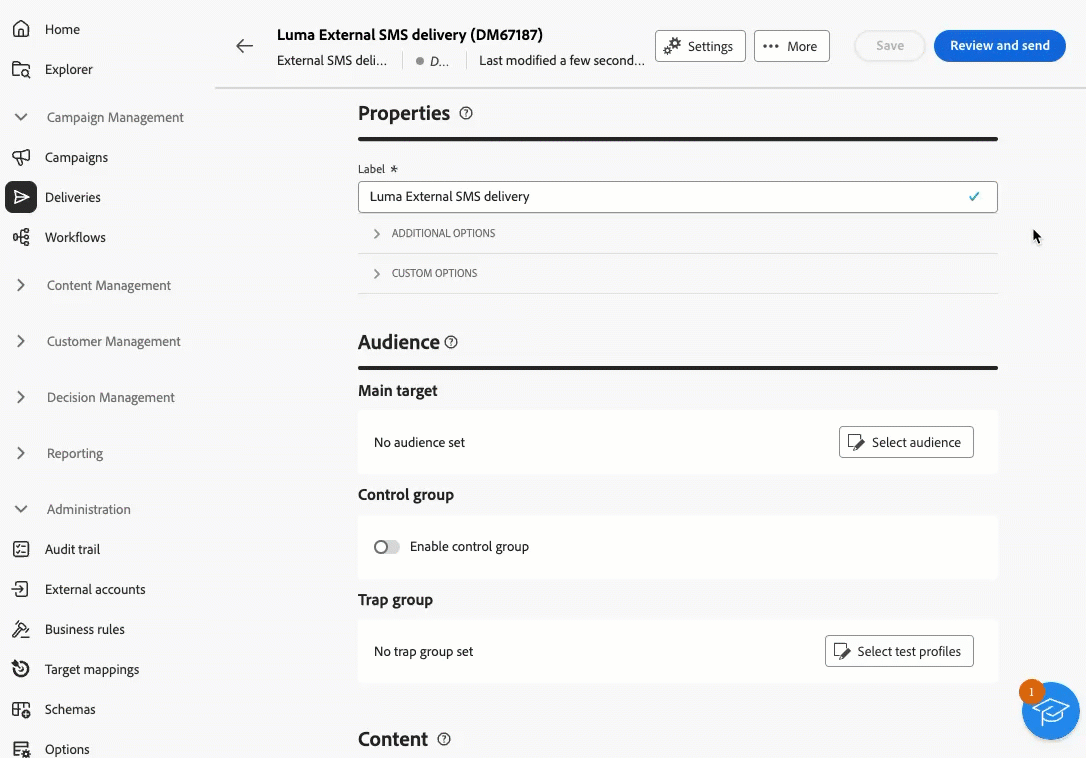The height and width of the screenshot is (758, 1086).
Task: Open the More menu
Action: [x=791, y=46]
